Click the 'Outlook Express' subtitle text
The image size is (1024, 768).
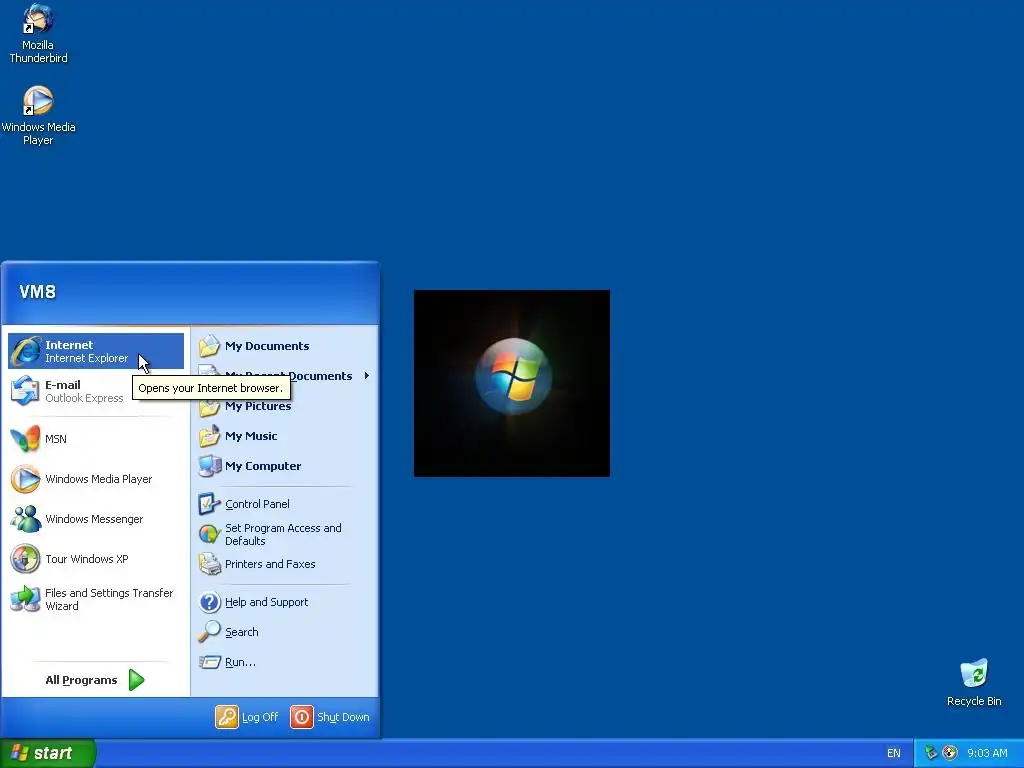coord(84,398)
